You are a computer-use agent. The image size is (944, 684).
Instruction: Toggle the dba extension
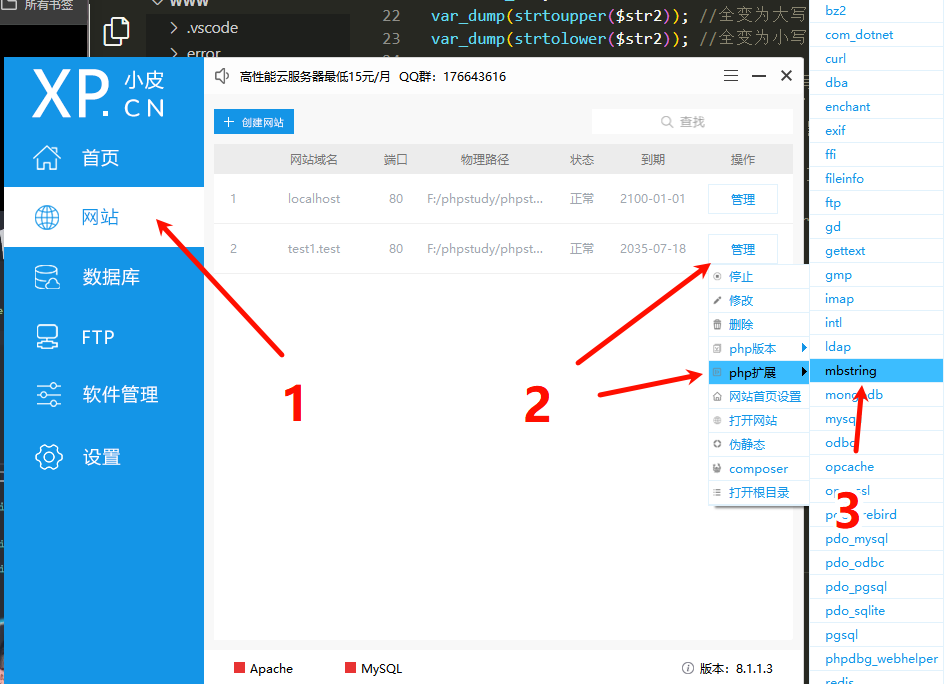pos(876,82)
